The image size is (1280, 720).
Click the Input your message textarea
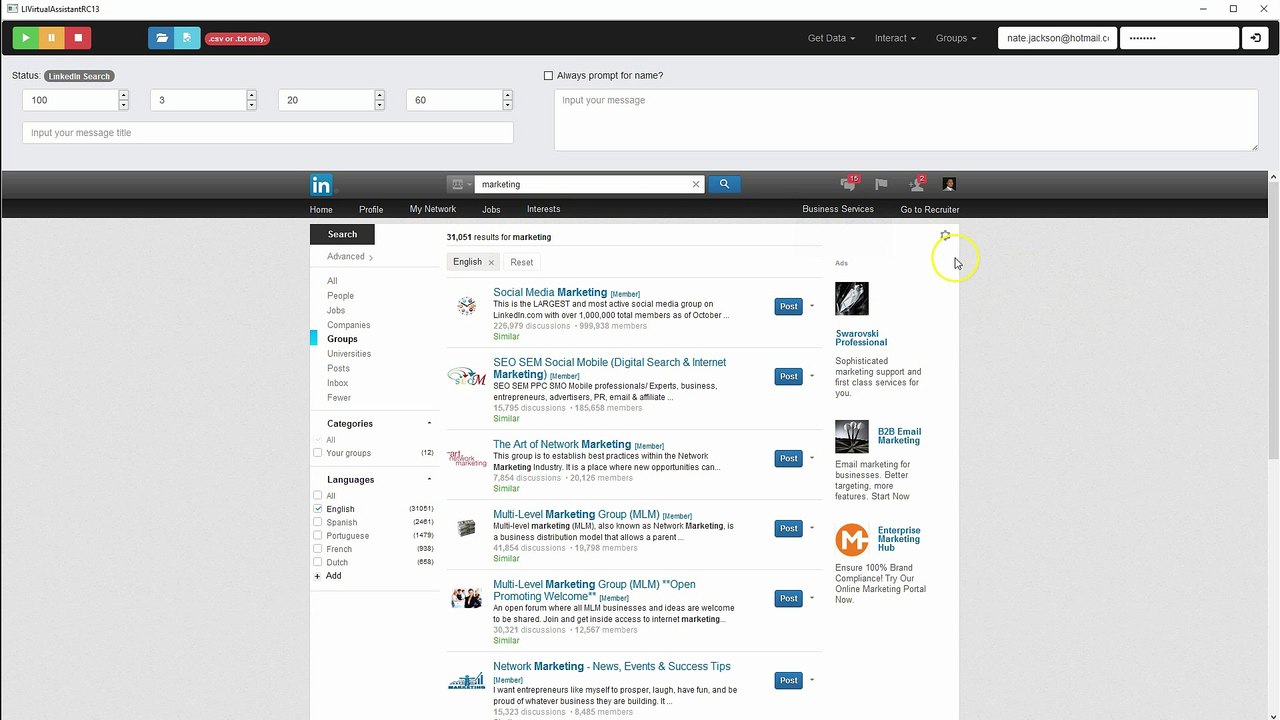pos(906,120)
